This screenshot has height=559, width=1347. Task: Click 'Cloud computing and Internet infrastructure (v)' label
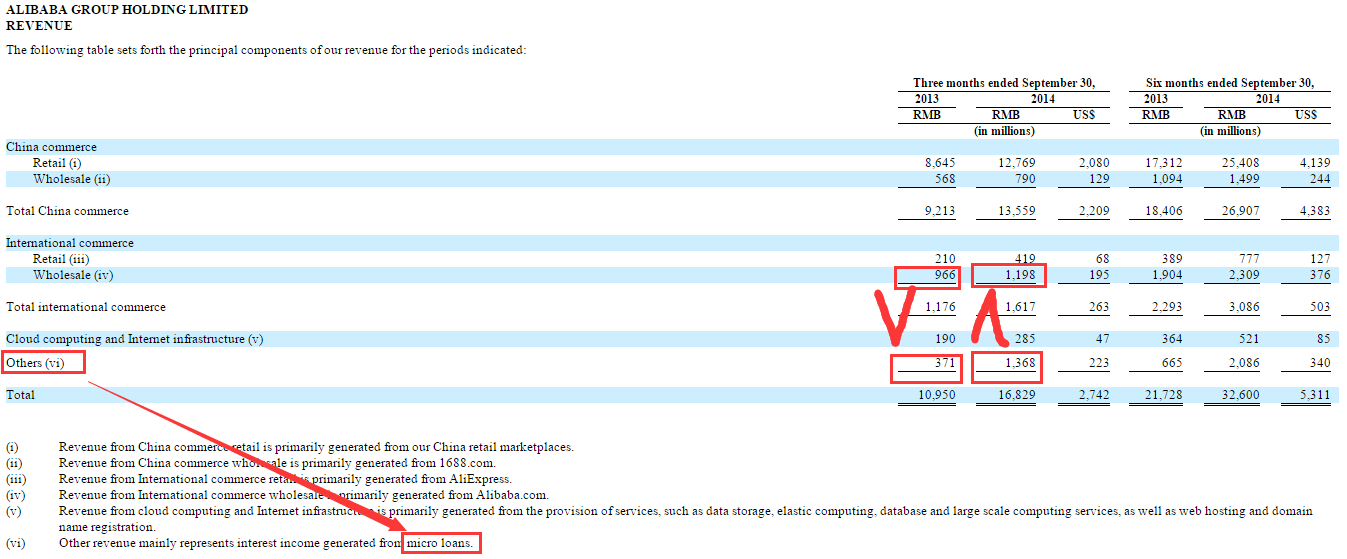134,339
